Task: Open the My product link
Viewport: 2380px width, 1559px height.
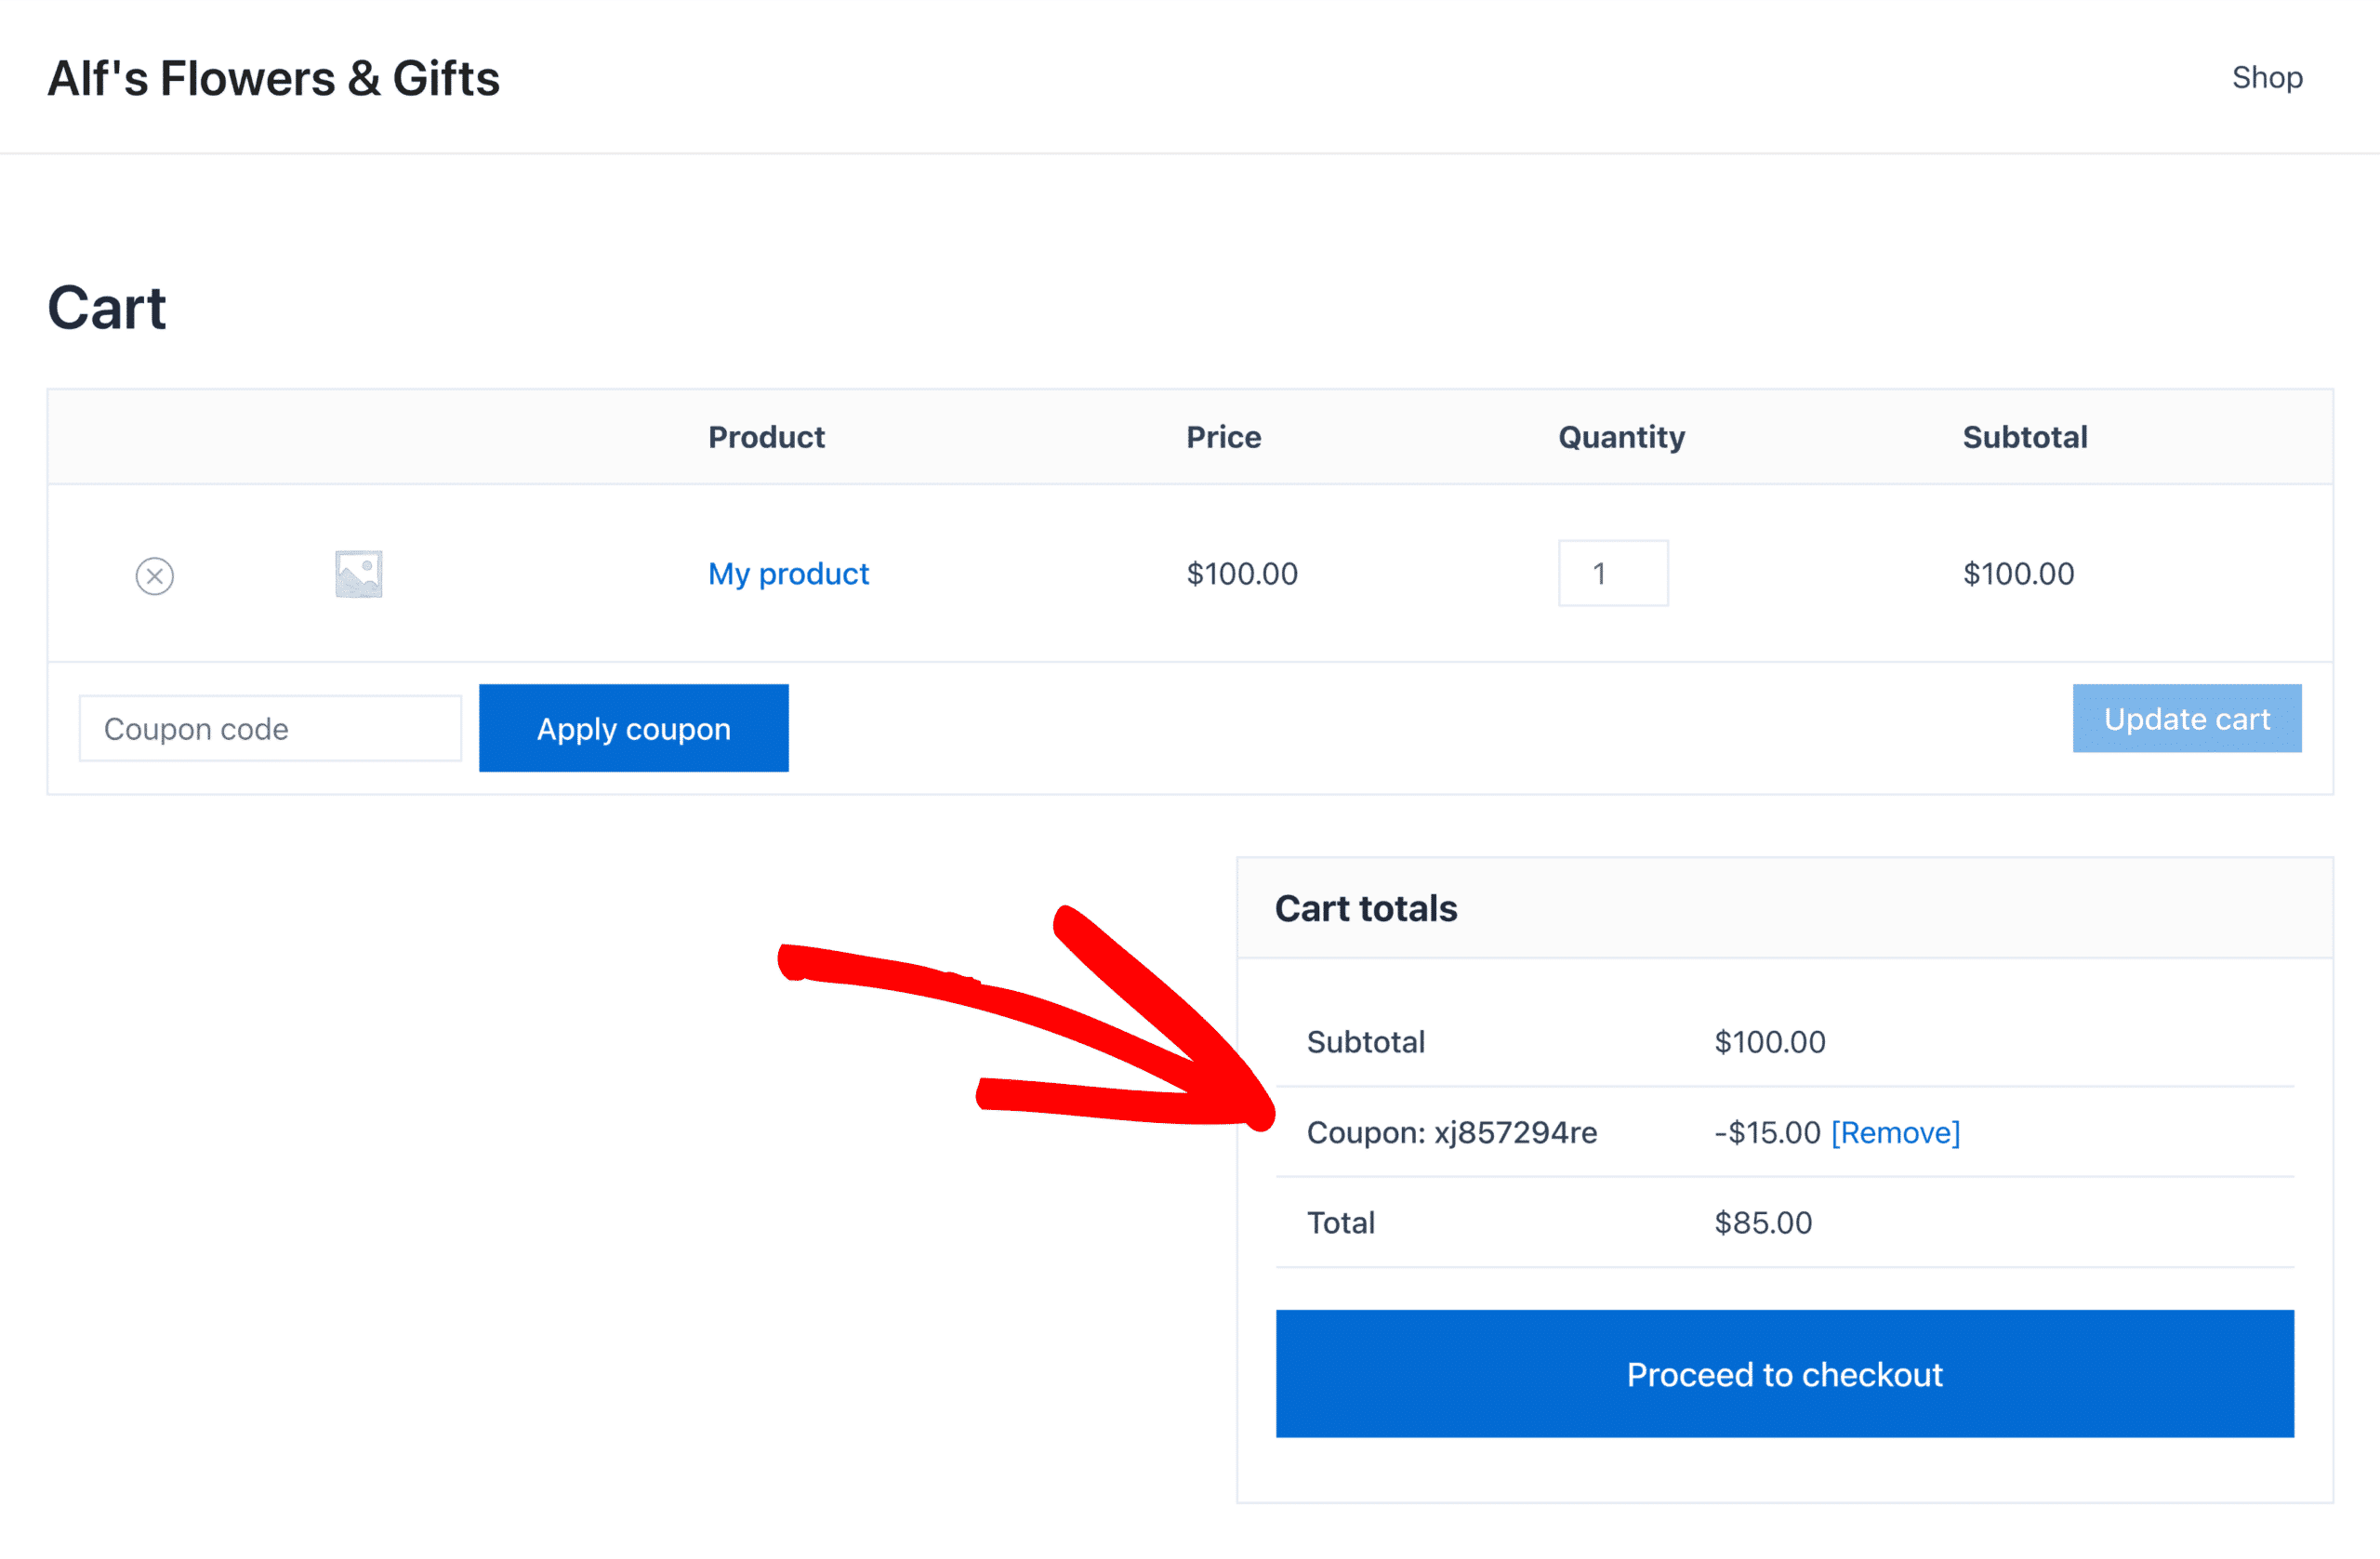Action: [788, 574]
